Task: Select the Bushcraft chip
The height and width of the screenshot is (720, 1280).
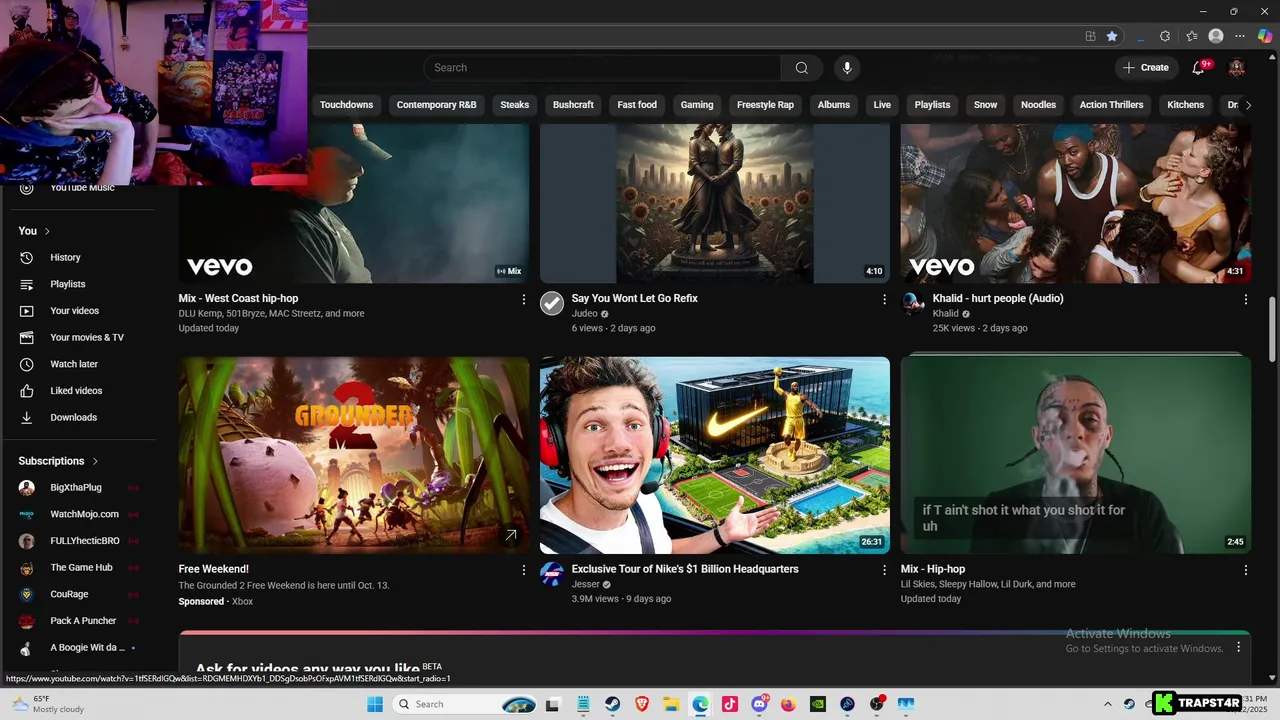Action: [573, 105]
